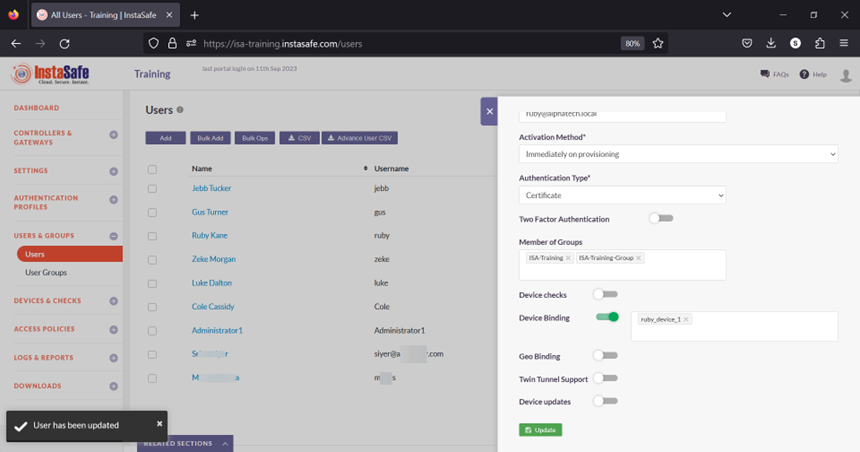Open Ruby Kane user link
Viewport: 860px width, 452px height.
point(211,236)
